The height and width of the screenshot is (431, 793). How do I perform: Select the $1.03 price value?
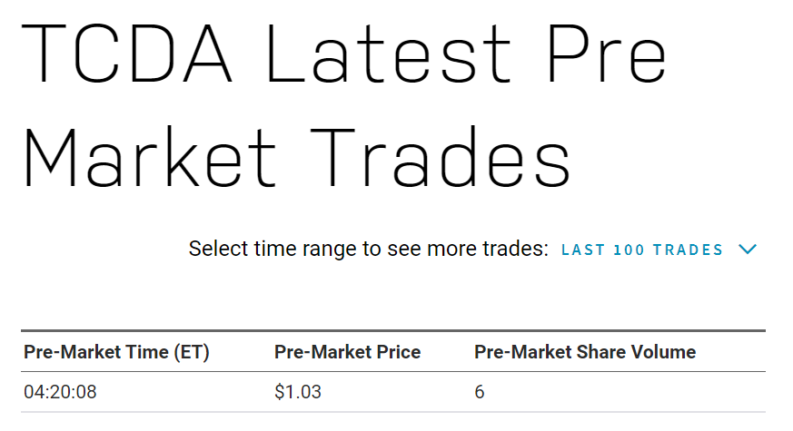(298, 392)
